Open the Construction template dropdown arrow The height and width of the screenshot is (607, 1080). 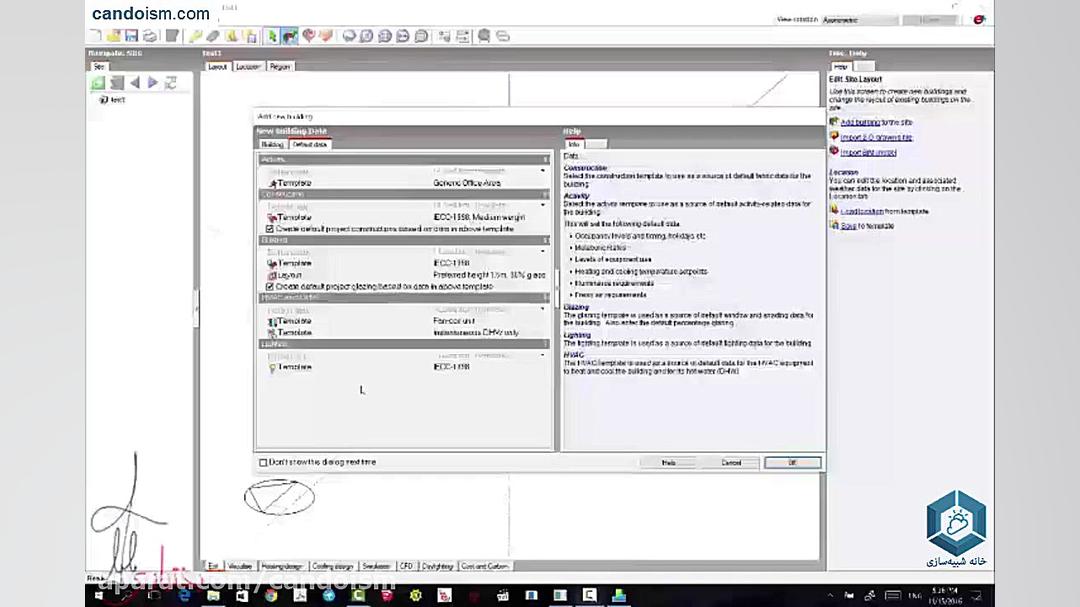(543, 205)
